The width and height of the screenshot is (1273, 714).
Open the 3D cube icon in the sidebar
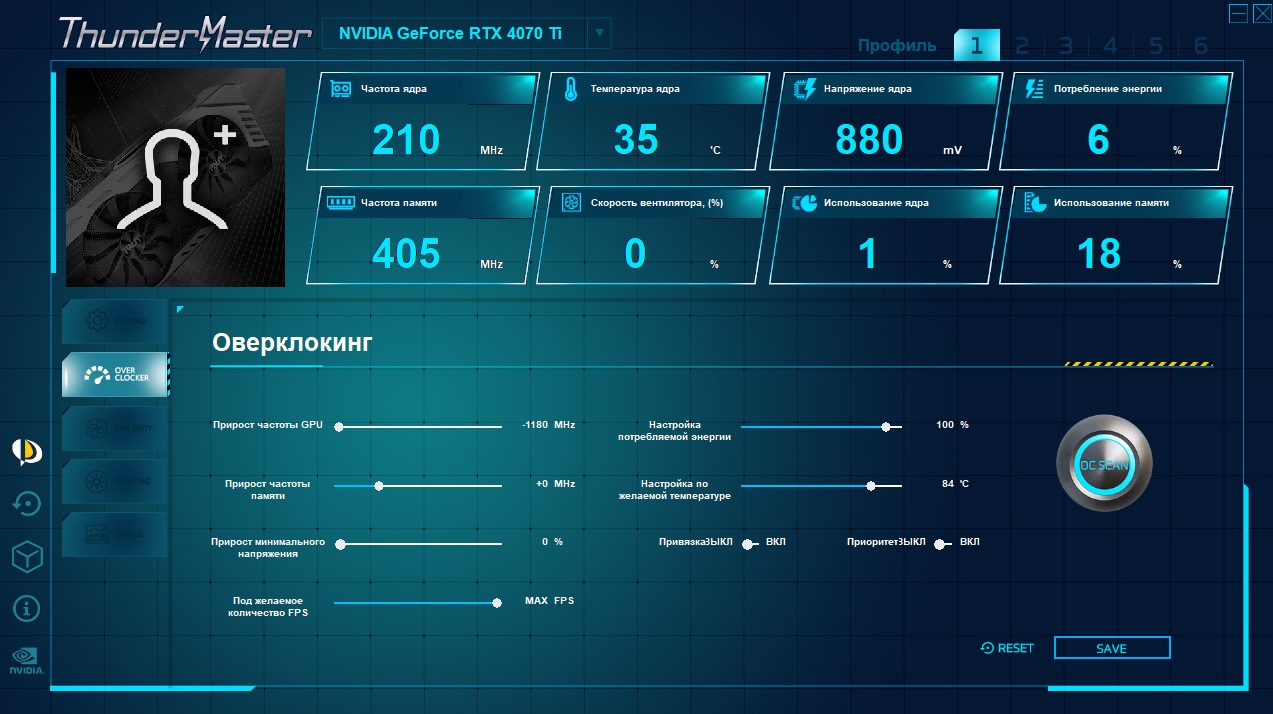coord(27,557)
